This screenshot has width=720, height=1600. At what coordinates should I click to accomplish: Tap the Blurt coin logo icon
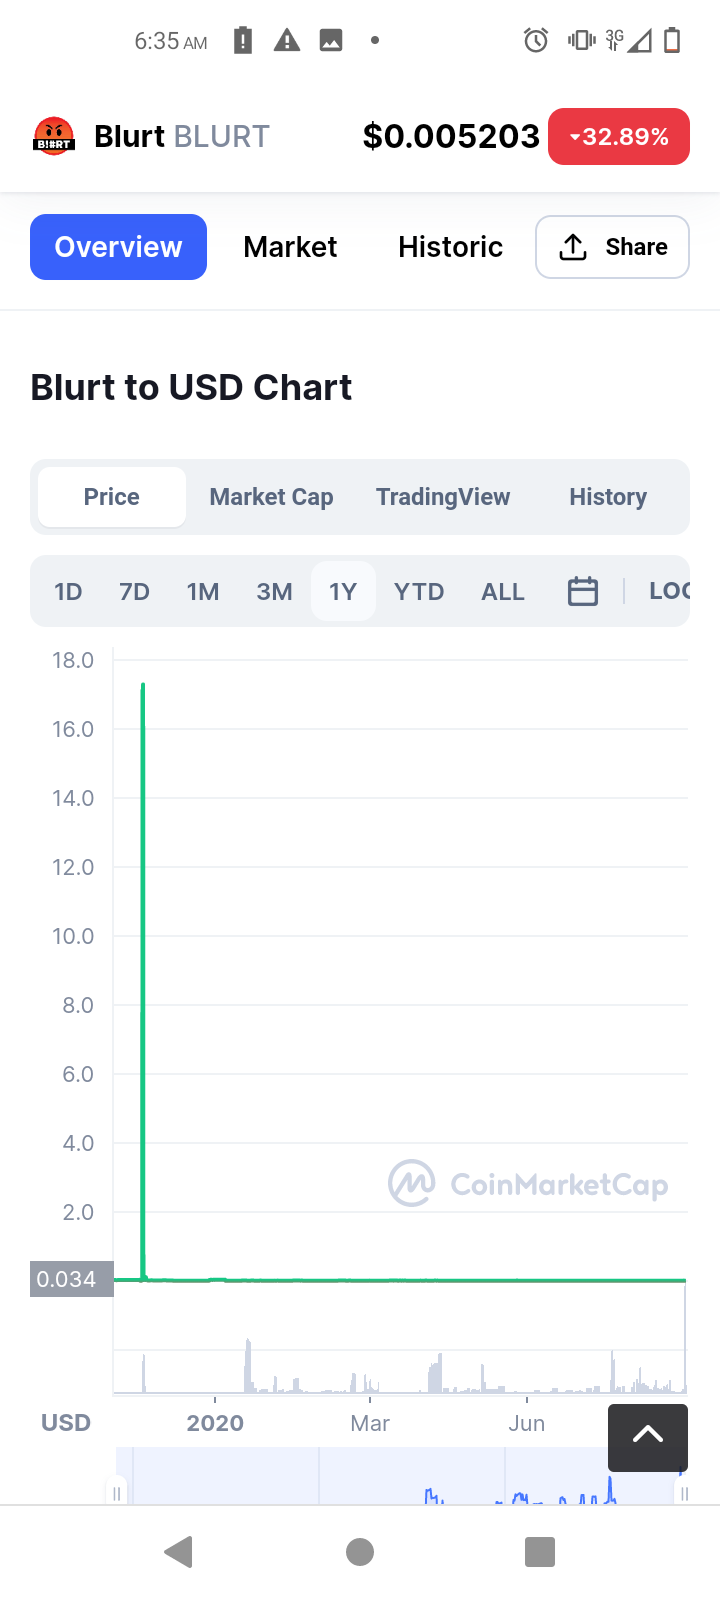[x=54, y=136]
